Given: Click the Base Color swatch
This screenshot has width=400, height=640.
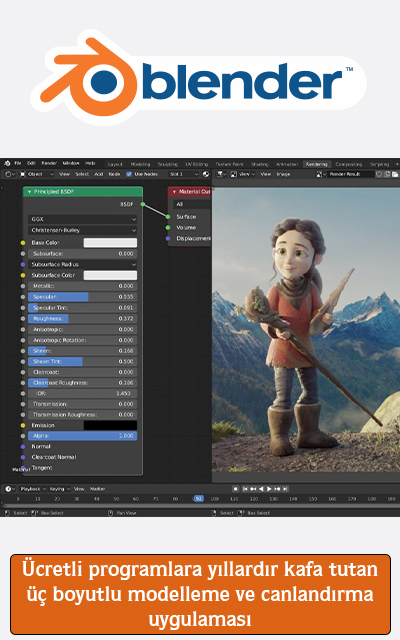Looking at the screenshot, I should (110, 243).
